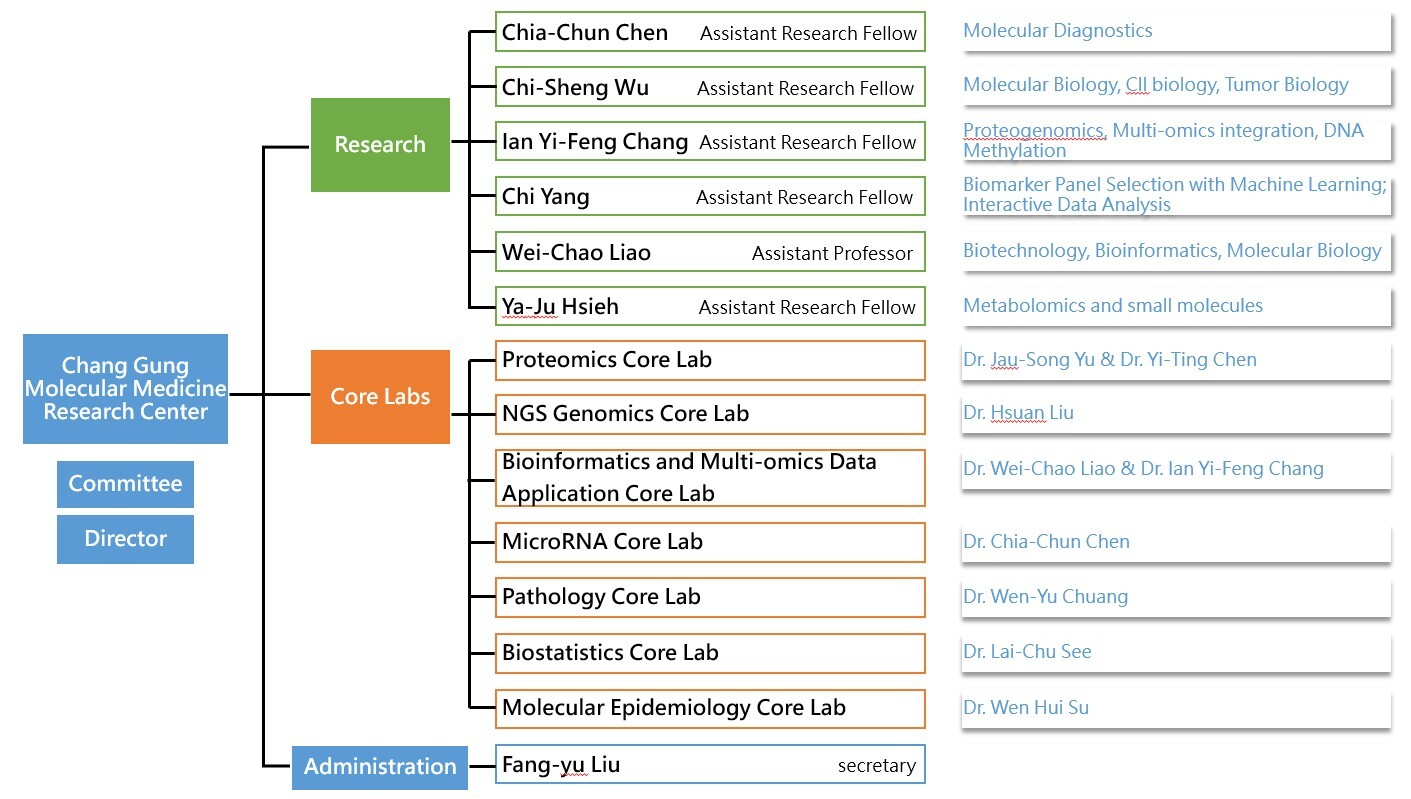Select the MicroRNA Core Lab box

click(709, 542)
